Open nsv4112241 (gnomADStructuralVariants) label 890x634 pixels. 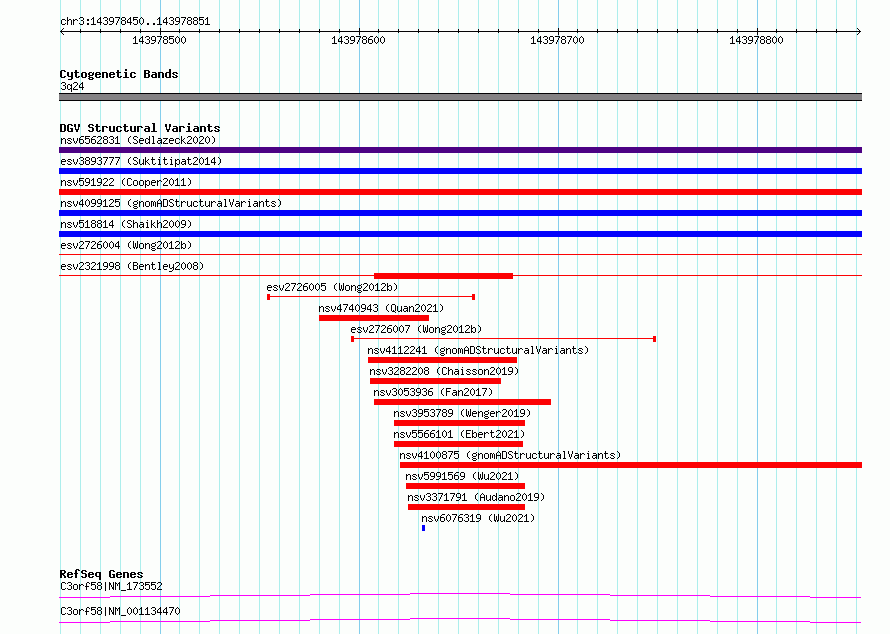point(478,350)
